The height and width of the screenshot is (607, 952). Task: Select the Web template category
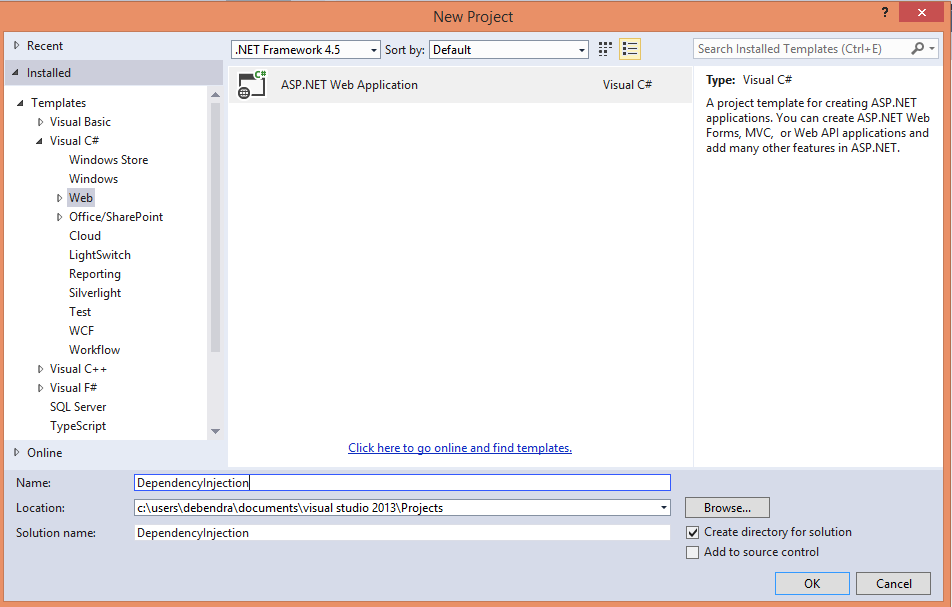point(81,198)
